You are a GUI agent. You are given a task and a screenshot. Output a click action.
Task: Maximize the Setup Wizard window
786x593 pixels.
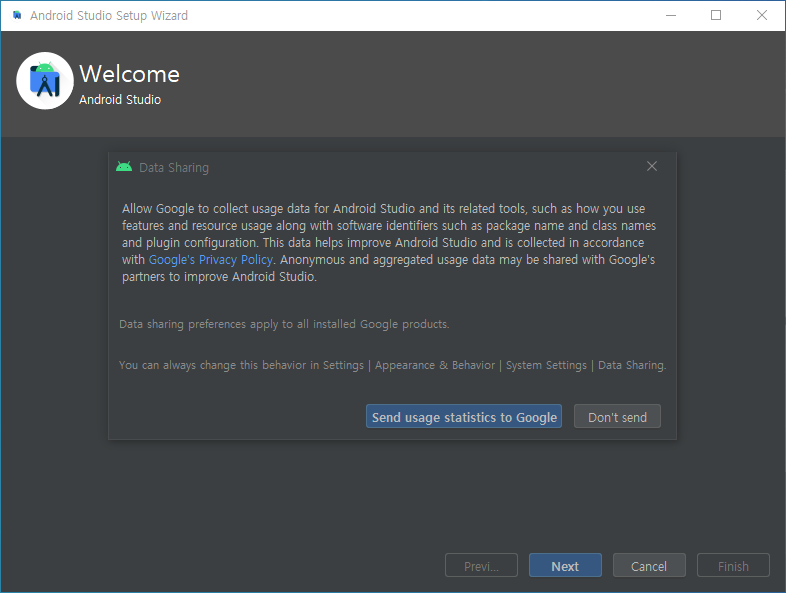click(x=716, y=16)
